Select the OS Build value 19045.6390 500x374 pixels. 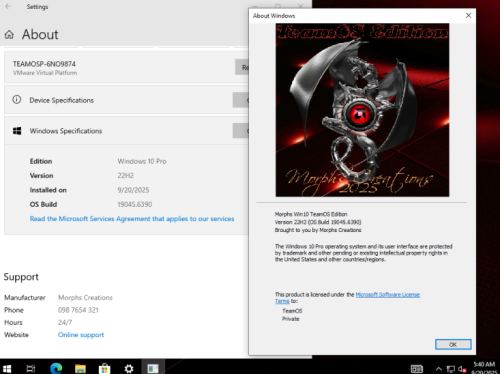pyautogui.click(x=135, y=204)
